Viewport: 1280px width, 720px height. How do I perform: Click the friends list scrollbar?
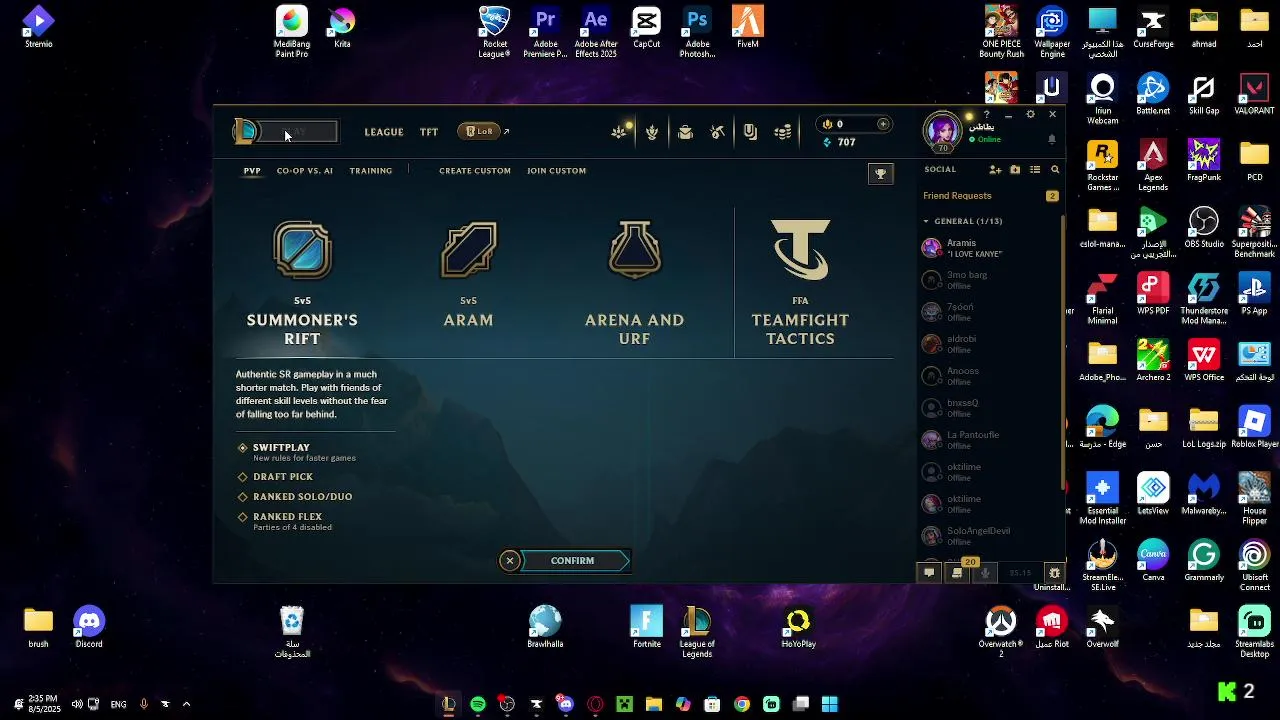(x=1062, y=350)
